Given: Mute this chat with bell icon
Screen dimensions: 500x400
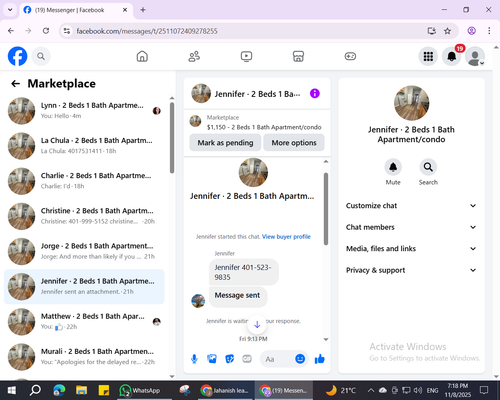Looking at the screenshot, I should coord(393,167).
